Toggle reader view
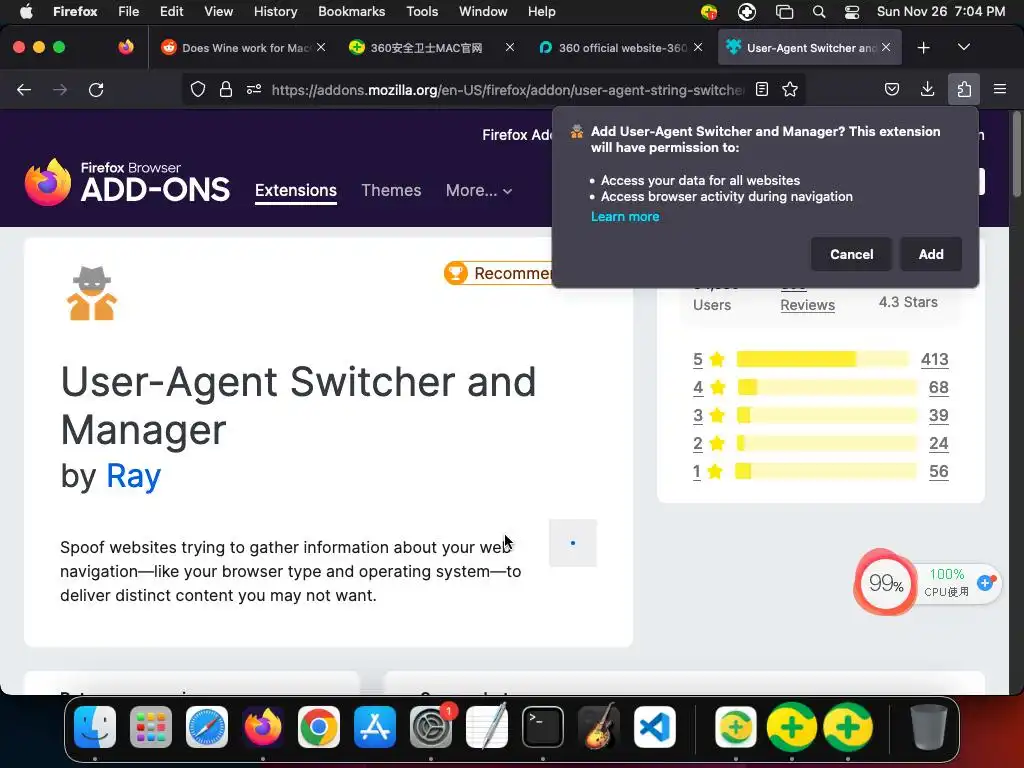1024x768 pixels. click(761, 89)
